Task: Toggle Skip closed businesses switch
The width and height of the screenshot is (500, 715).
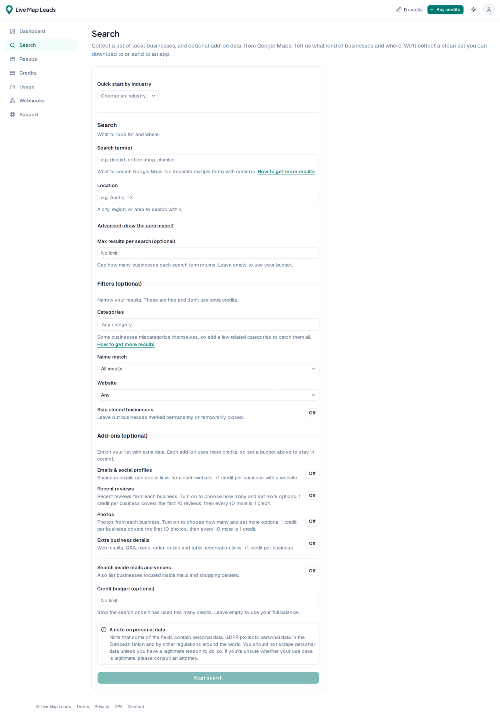Action: 312,413
